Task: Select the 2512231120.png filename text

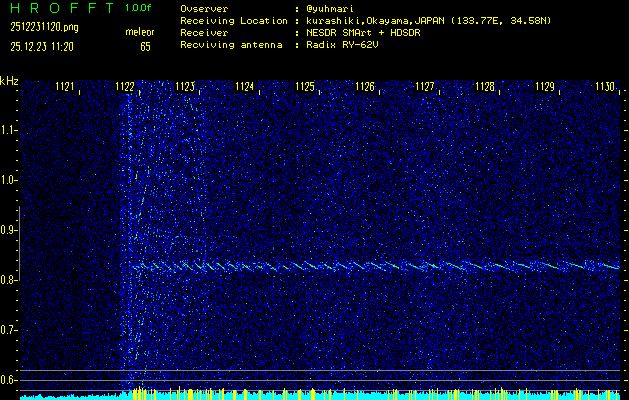Action: 38,28
